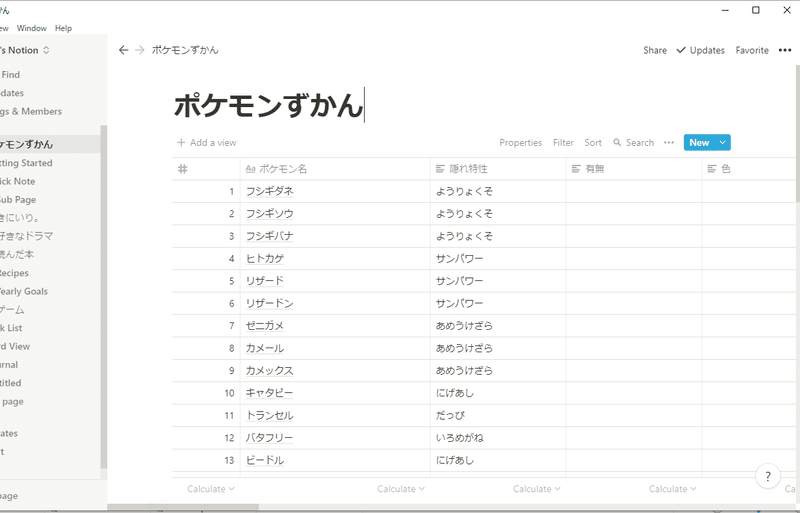Image resolution: width=800 pixels, height=513 pixels.
Task: Click the text icon in the 有無 header
Action: pos(576,169)
